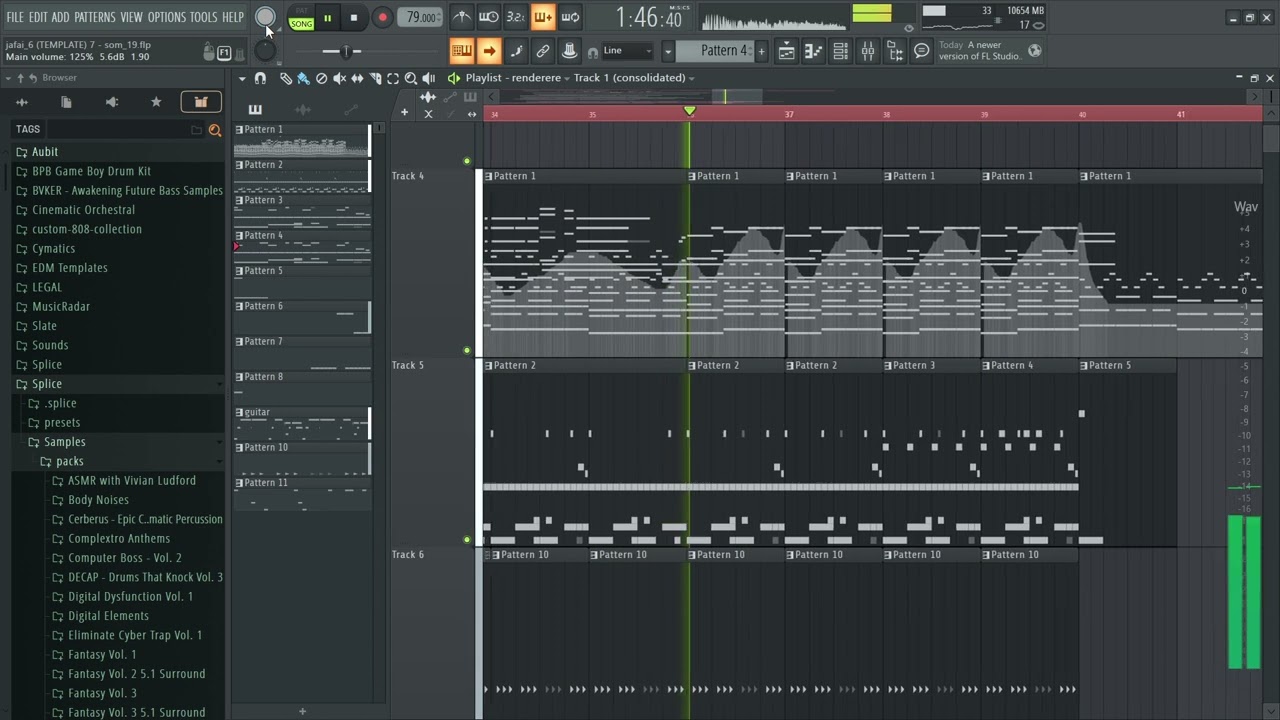Toggle the 3-2-1 countdown before recording
Viewport: 1280px width, 720px height.
click(515, 17)
